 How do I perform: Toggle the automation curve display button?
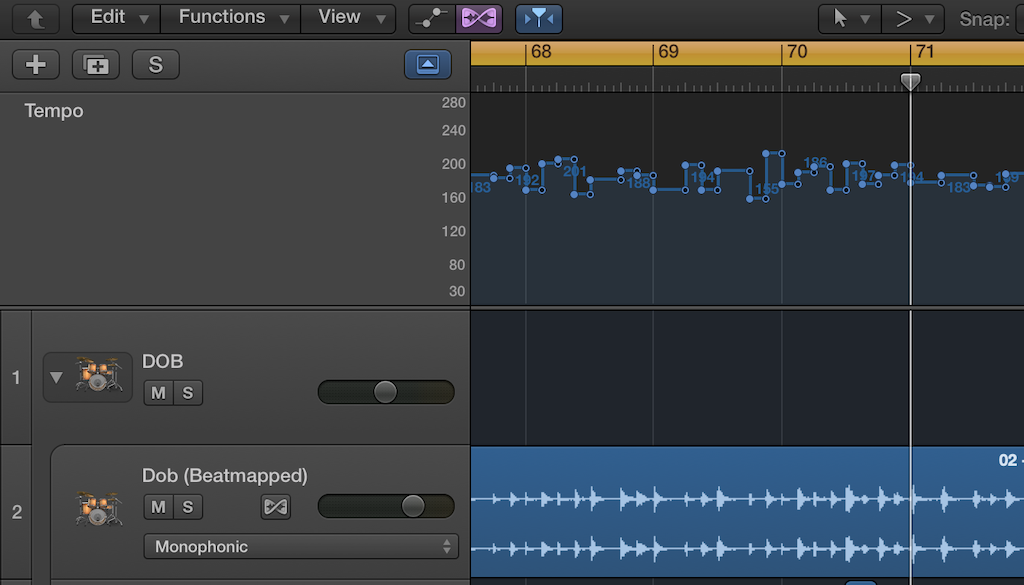432,18
